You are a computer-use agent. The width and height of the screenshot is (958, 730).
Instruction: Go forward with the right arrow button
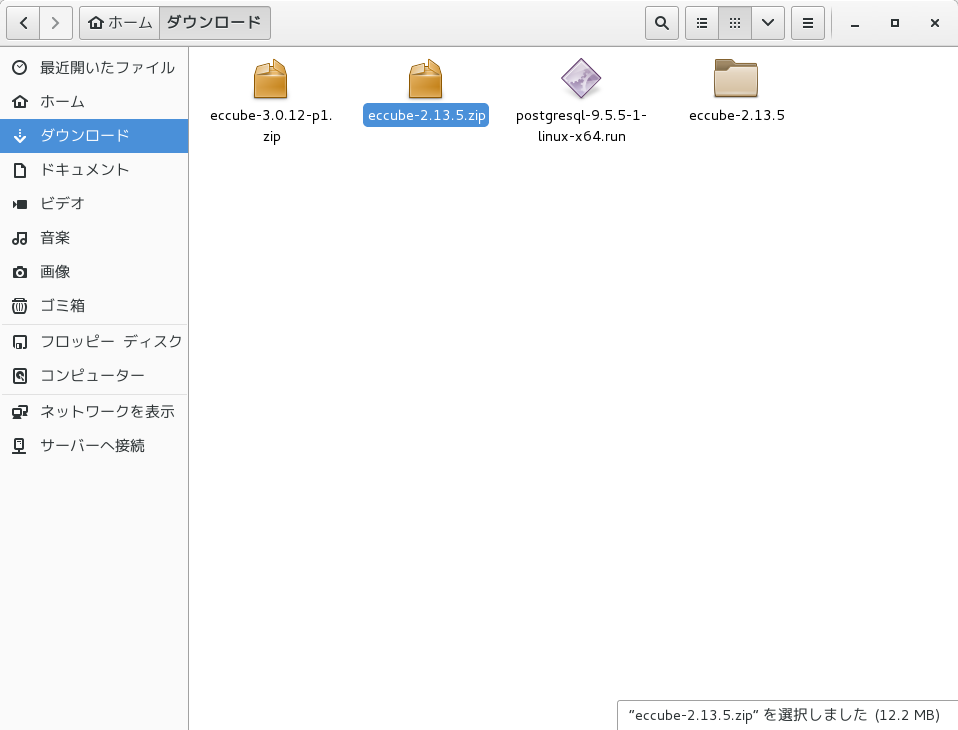(x=56, y=23)
